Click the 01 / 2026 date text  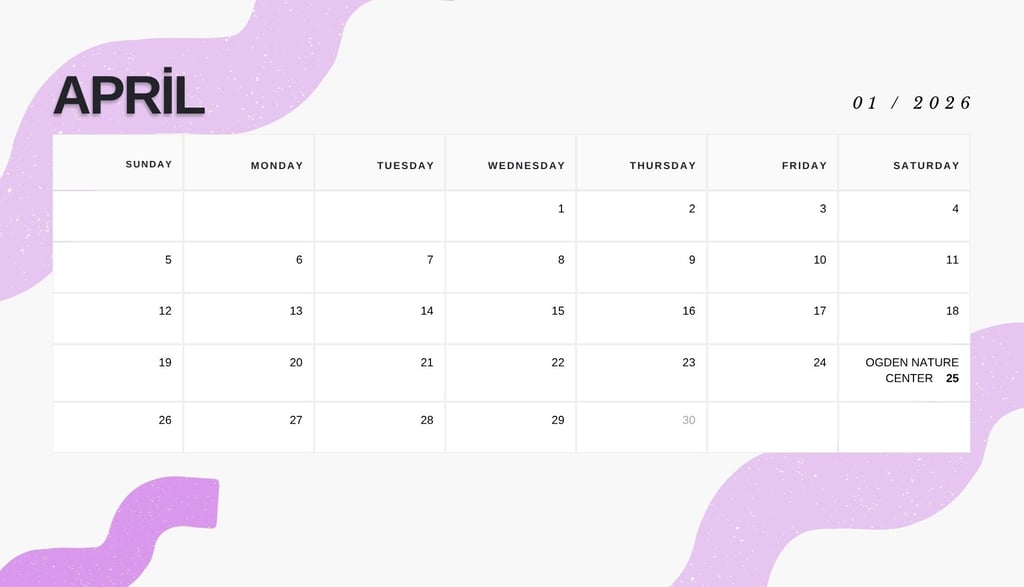pos(912,103)
